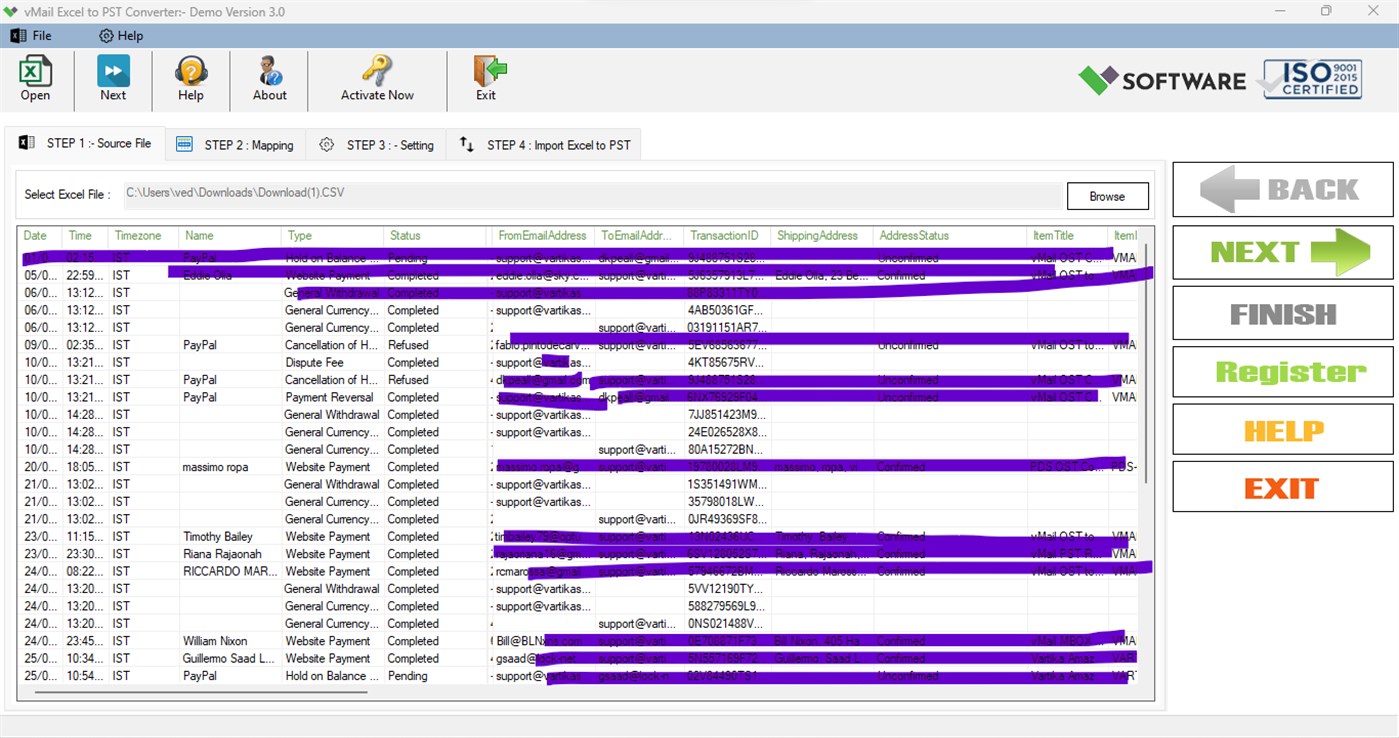Click the import arrows icon on STEP 4 tab
The image size is (1399, 738).
point(466,144)
